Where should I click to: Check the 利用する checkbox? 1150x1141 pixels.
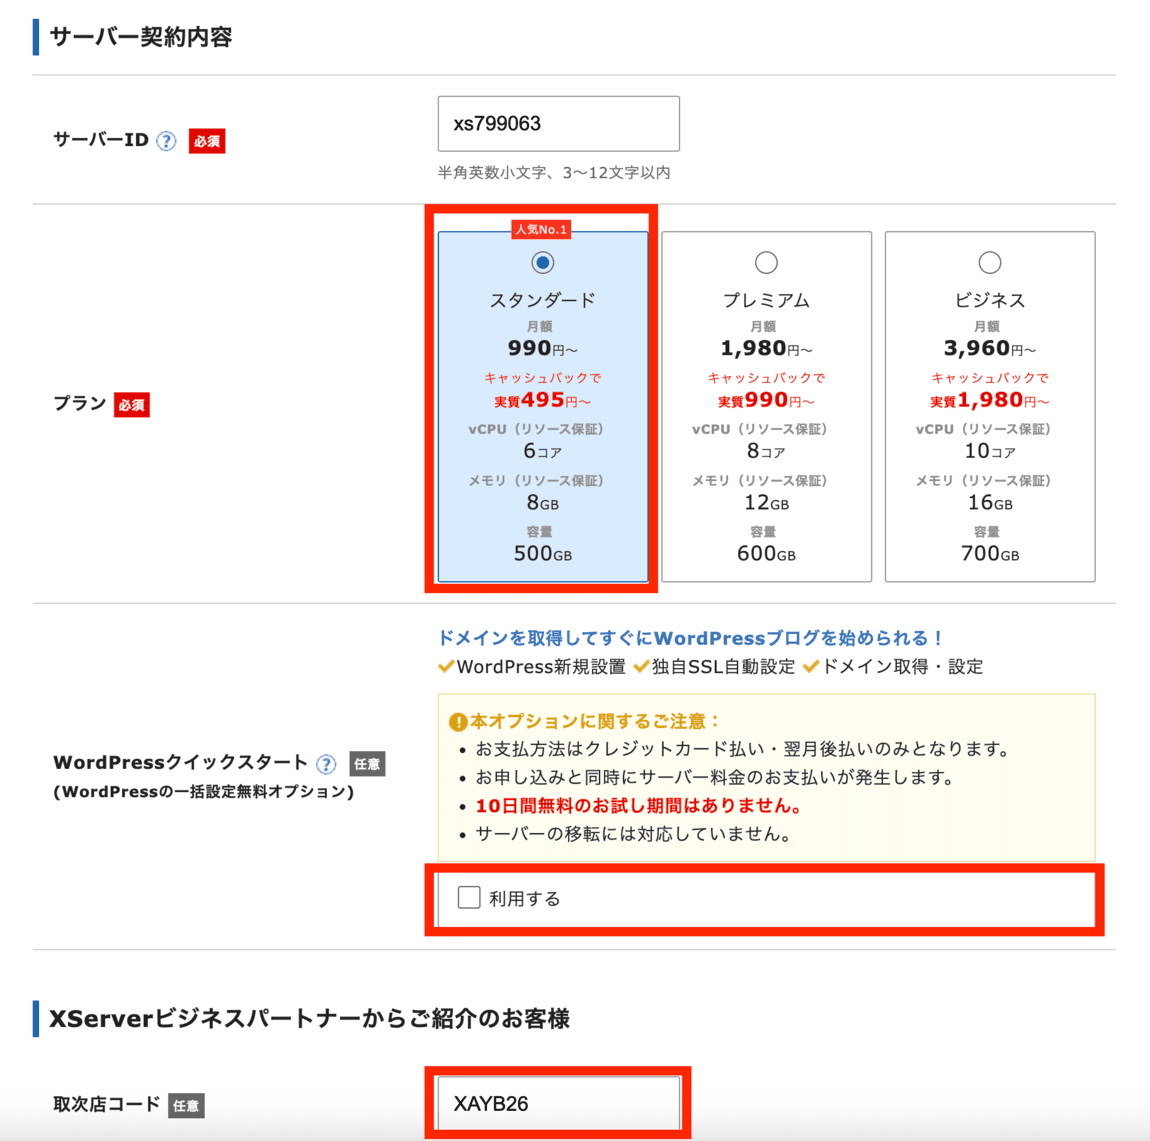tap(469, 897)
